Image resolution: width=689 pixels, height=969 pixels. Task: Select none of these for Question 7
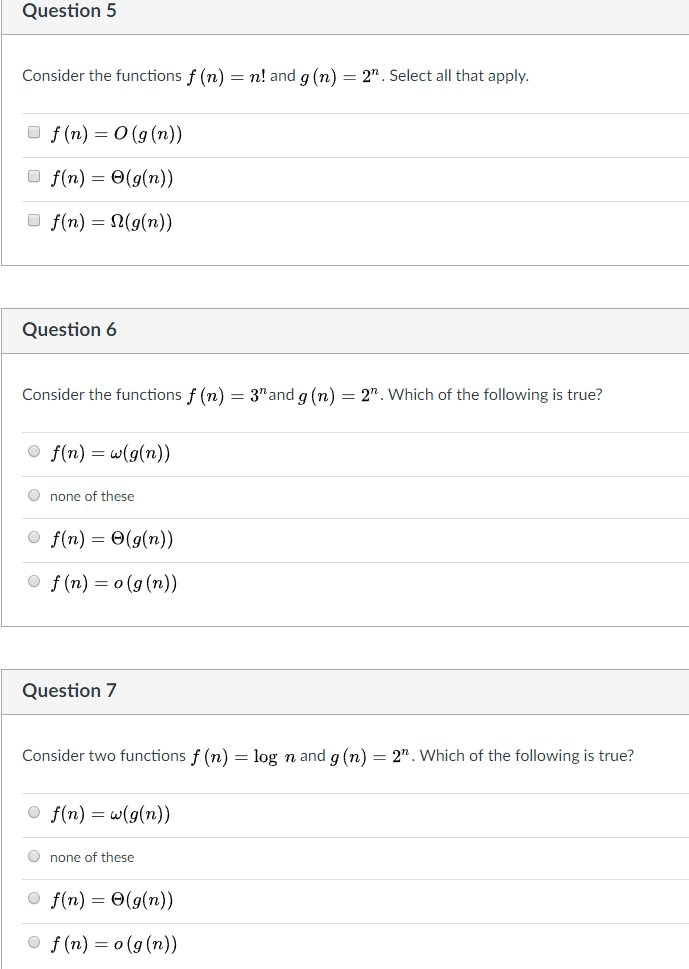tap(33, 856)
